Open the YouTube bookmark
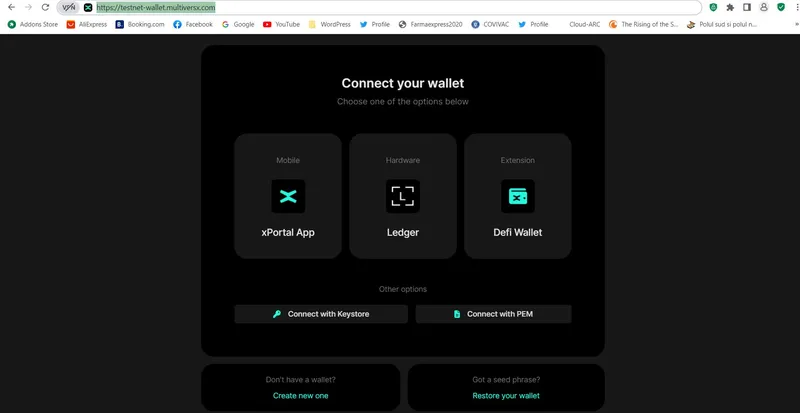 point(281,24)
